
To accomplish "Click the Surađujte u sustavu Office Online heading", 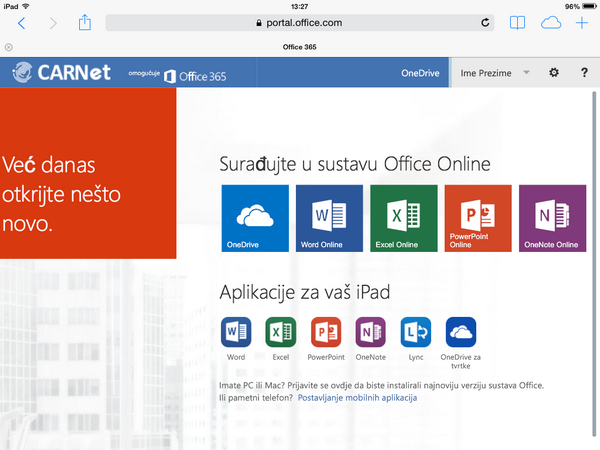I will pyautogui.click(x=355, y=164).
